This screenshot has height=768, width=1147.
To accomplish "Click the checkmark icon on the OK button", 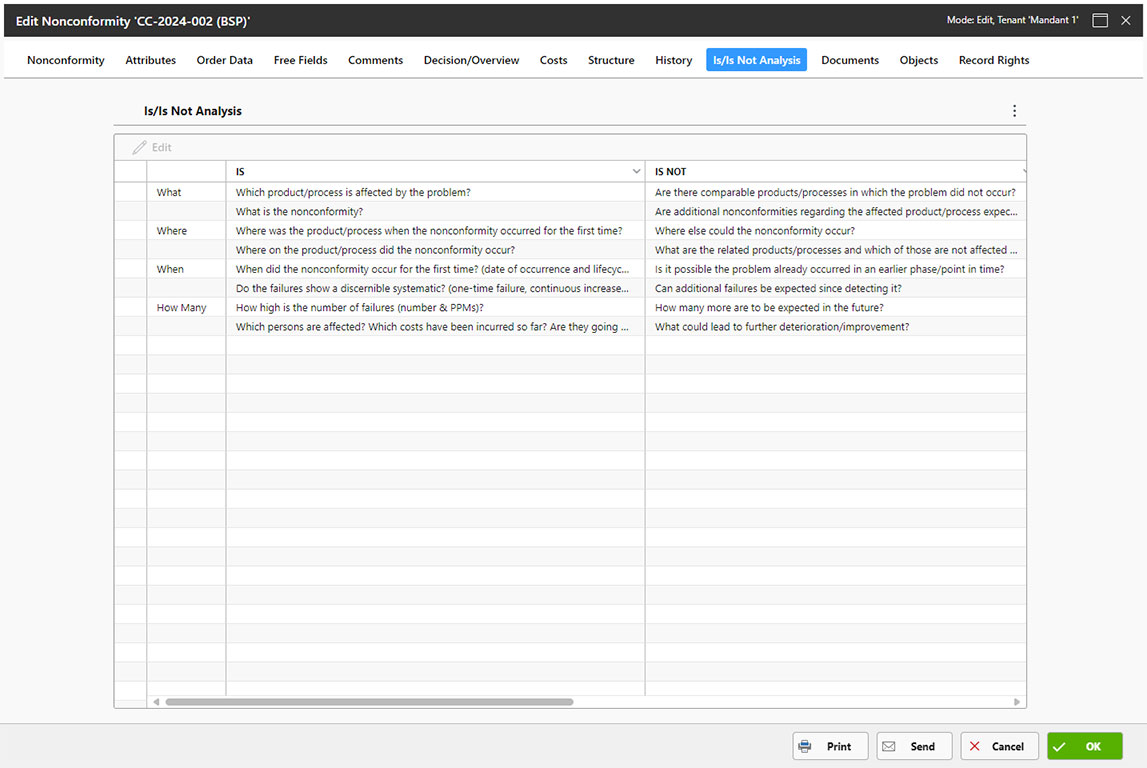I will 1059,746.
